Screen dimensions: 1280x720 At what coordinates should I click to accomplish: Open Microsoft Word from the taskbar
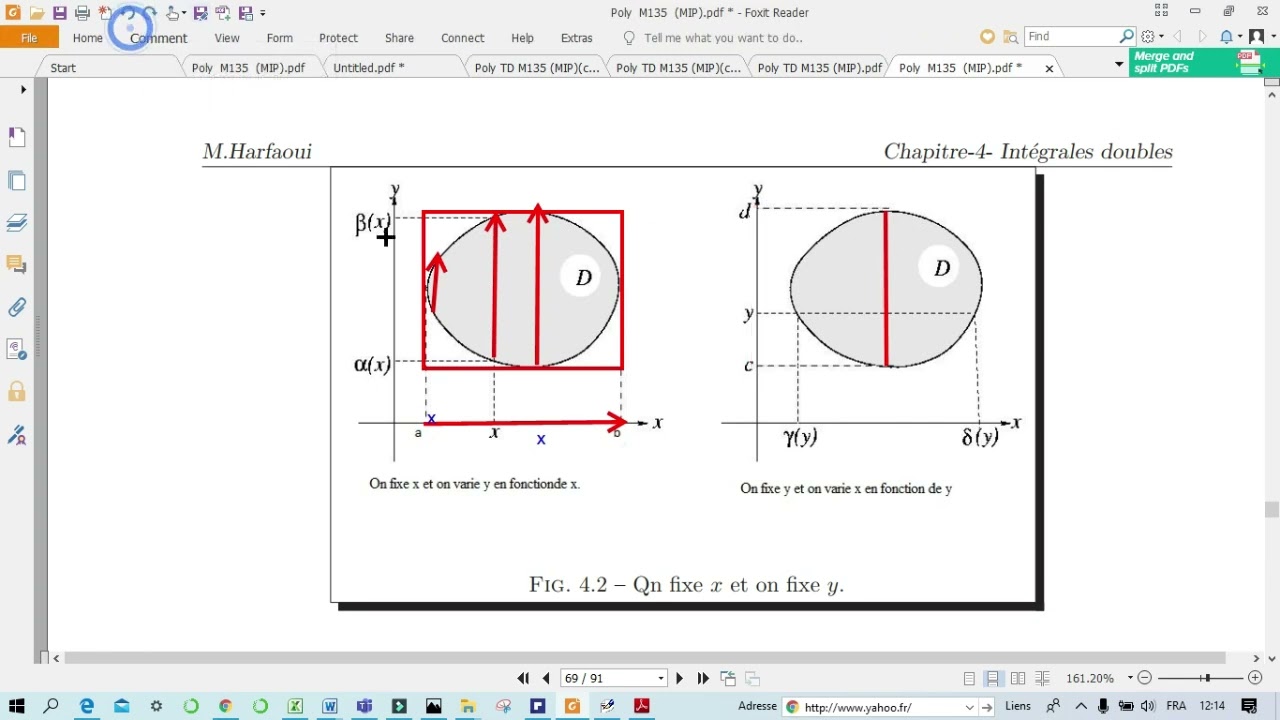tap(329, 706)
